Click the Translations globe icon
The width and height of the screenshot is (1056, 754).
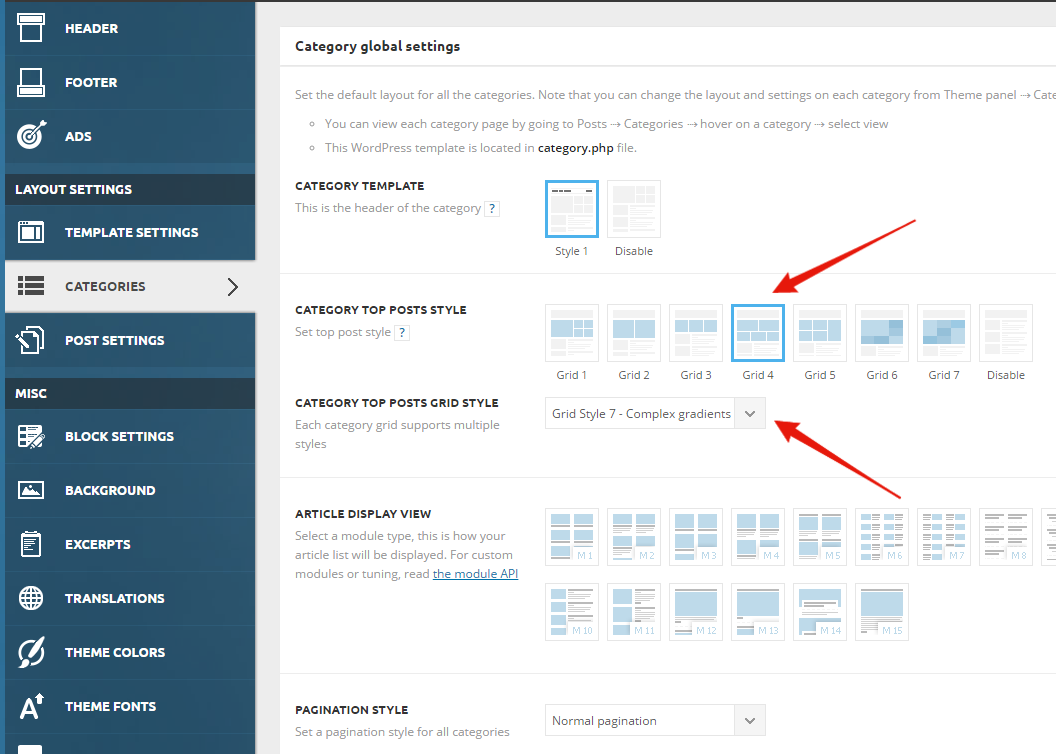tap(31, 598)
